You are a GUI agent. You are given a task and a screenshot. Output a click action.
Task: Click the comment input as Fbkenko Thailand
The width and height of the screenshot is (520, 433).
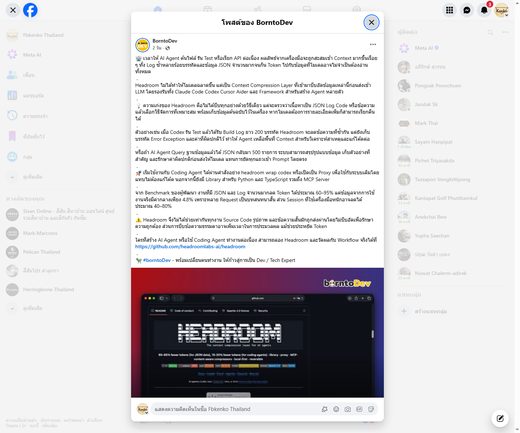tap(233, 409)
